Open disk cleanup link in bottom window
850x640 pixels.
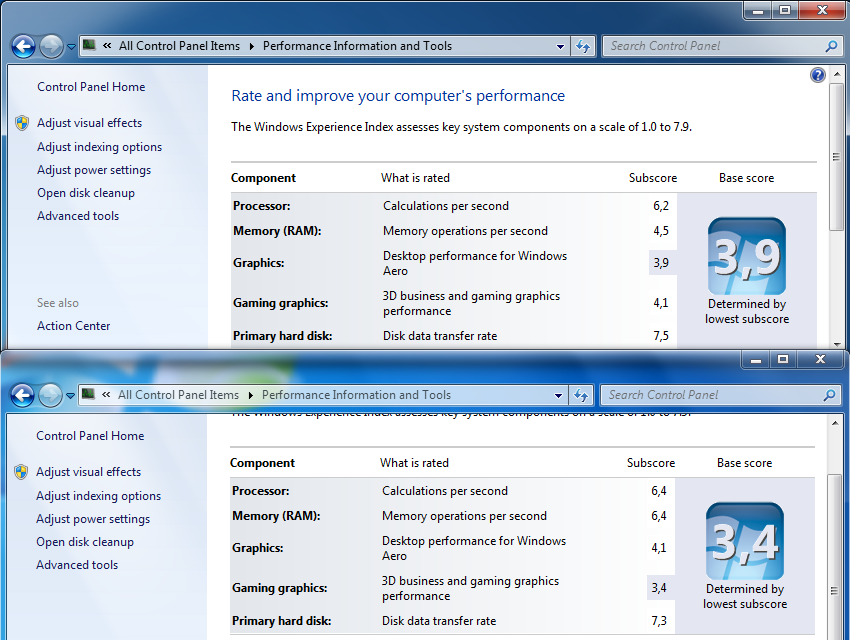(x=85, y=542)
